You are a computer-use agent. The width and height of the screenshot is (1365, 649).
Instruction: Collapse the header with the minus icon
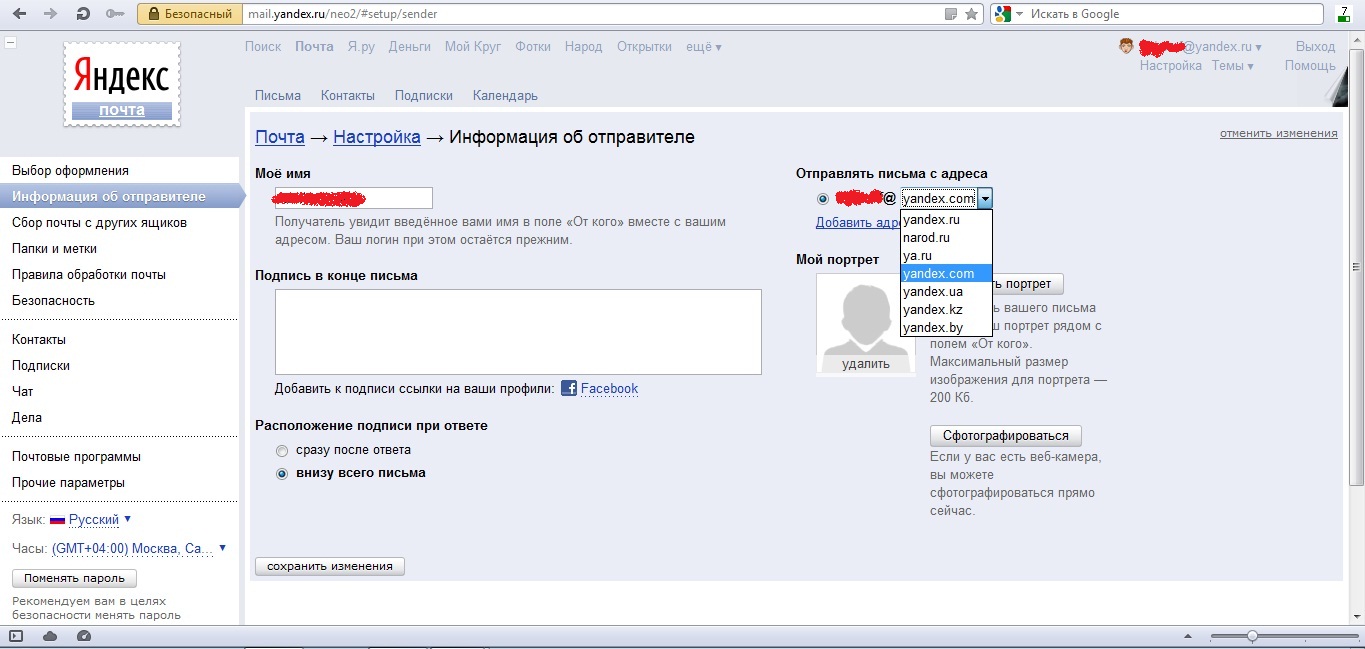(x=10, y=43)
